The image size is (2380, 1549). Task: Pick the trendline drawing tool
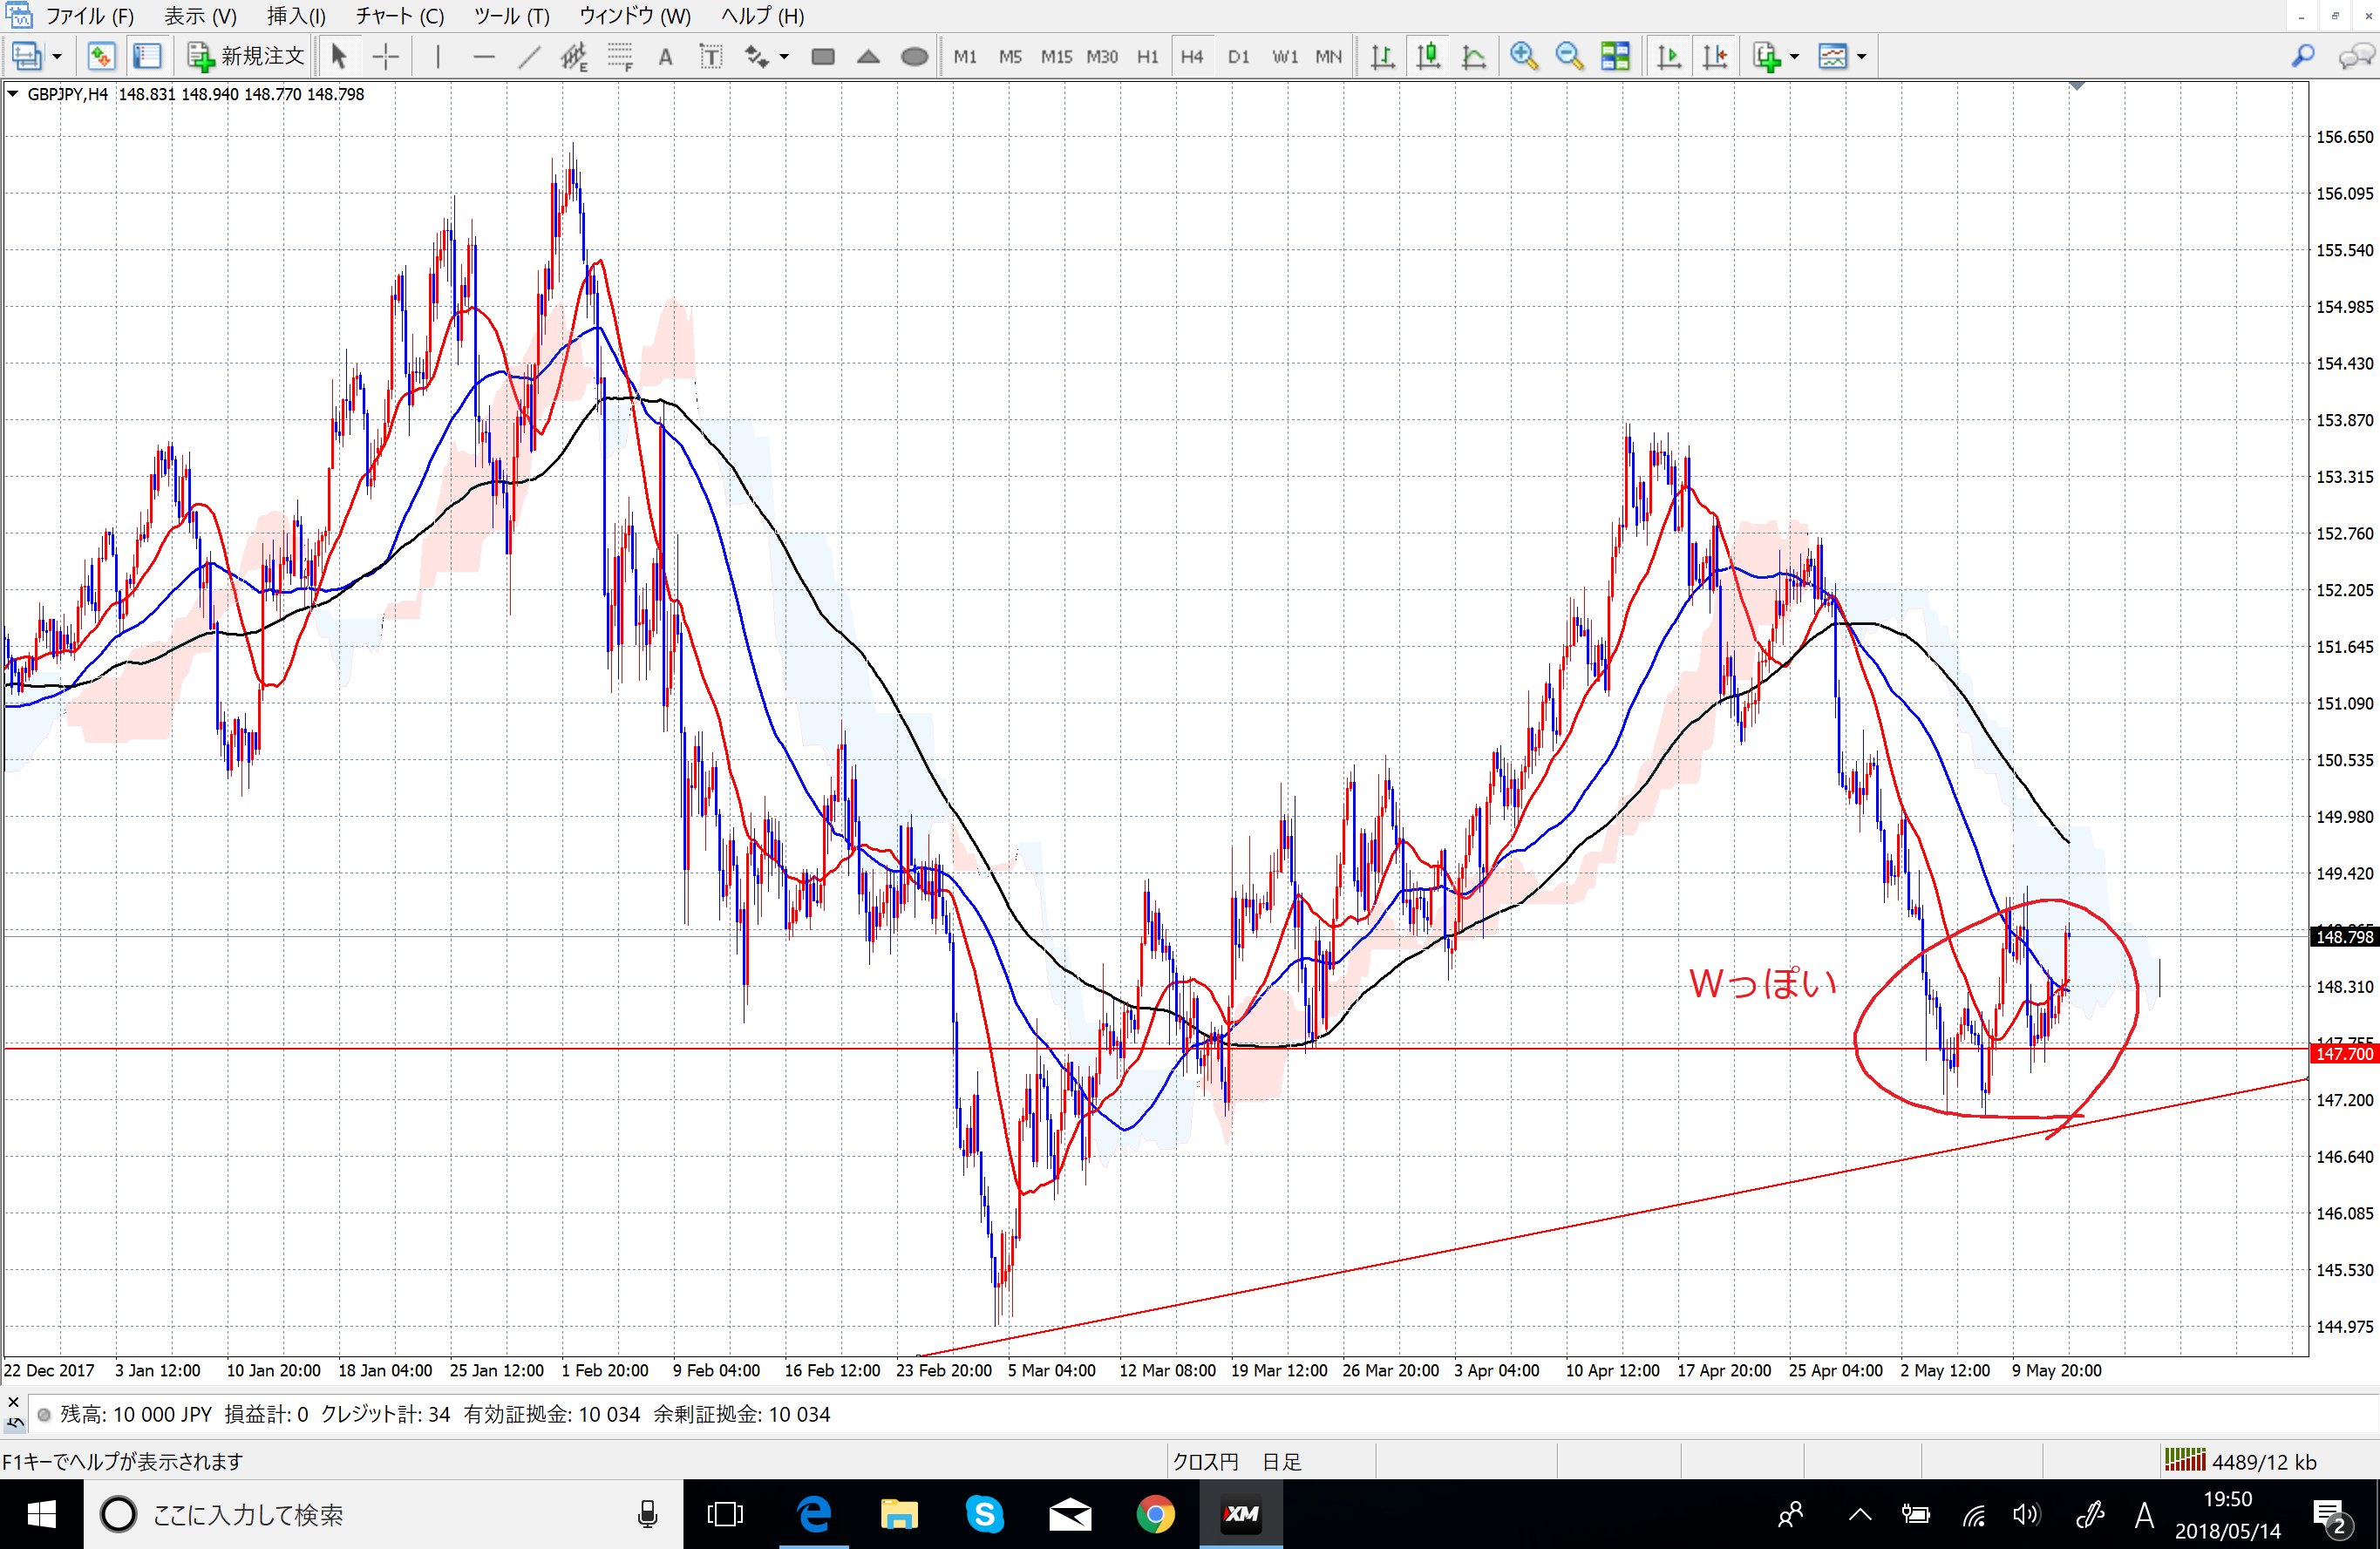[x=529, y=57]
